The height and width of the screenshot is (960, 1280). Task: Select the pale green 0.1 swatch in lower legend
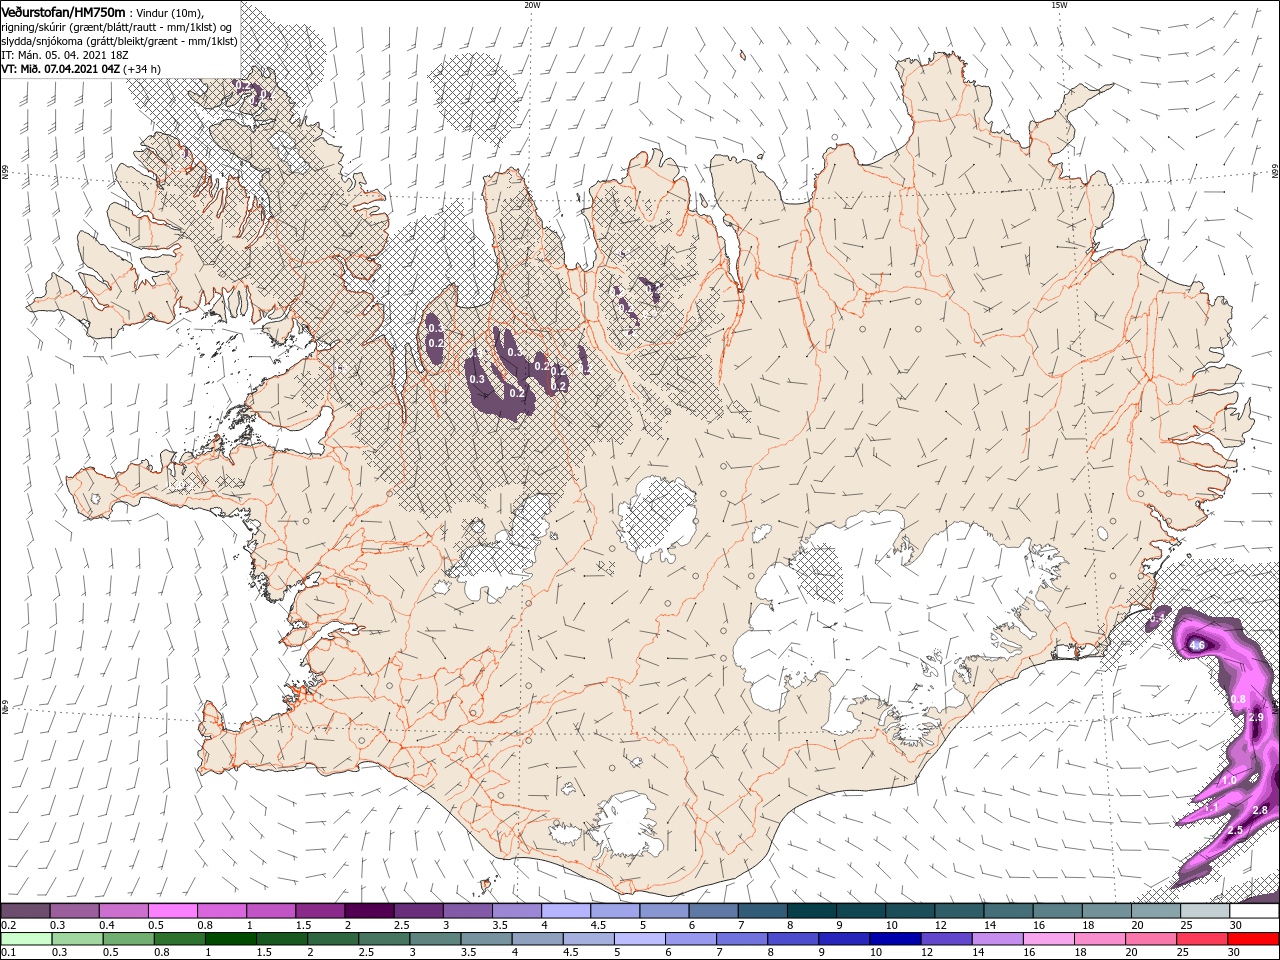[25, 939]
